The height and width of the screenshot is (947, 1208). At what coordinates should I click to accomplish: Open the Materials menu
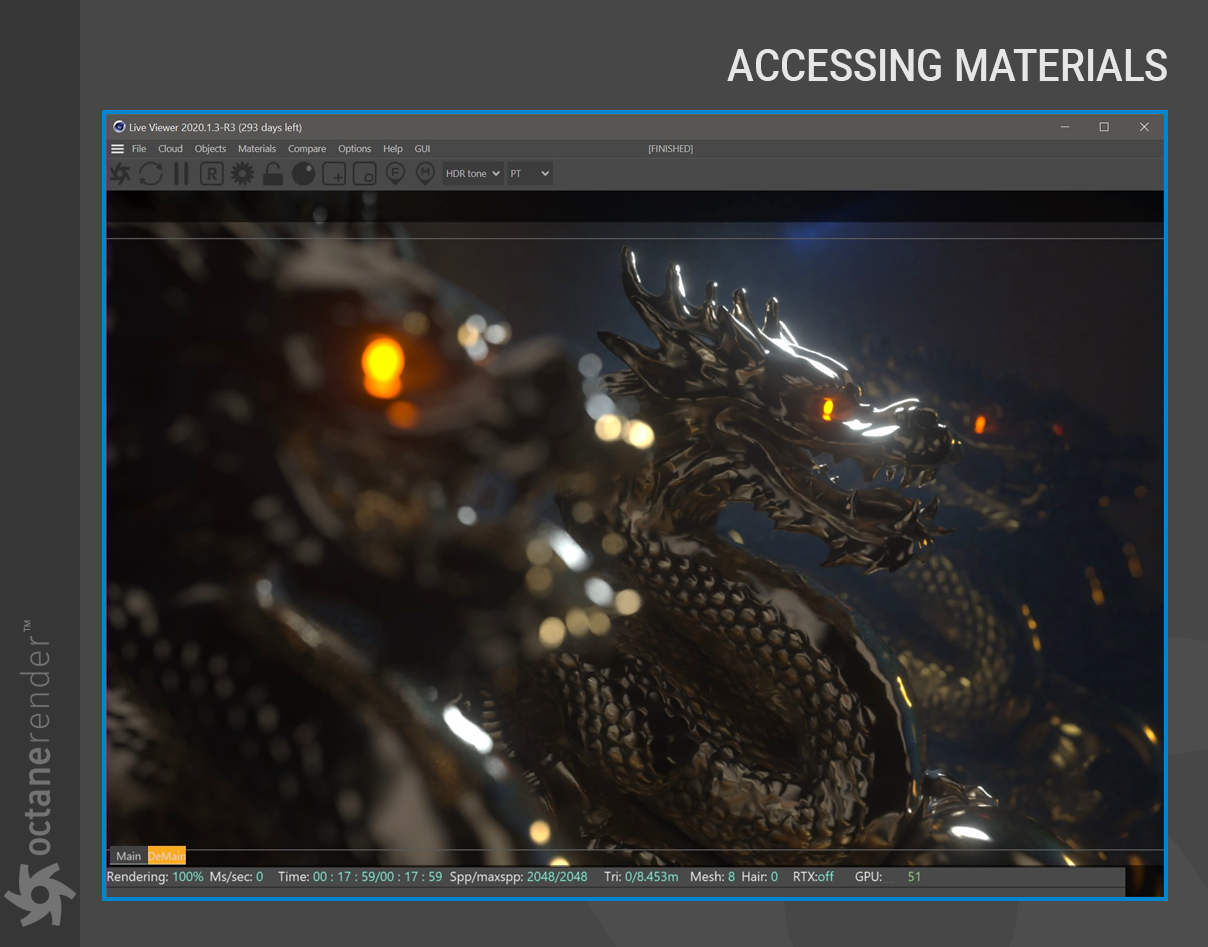click(257, 149)
